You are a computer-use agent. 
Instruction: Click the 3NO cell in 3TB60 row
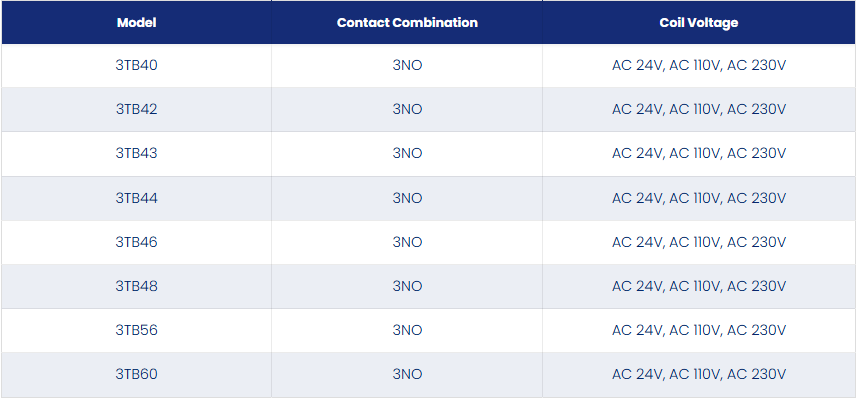407,374
